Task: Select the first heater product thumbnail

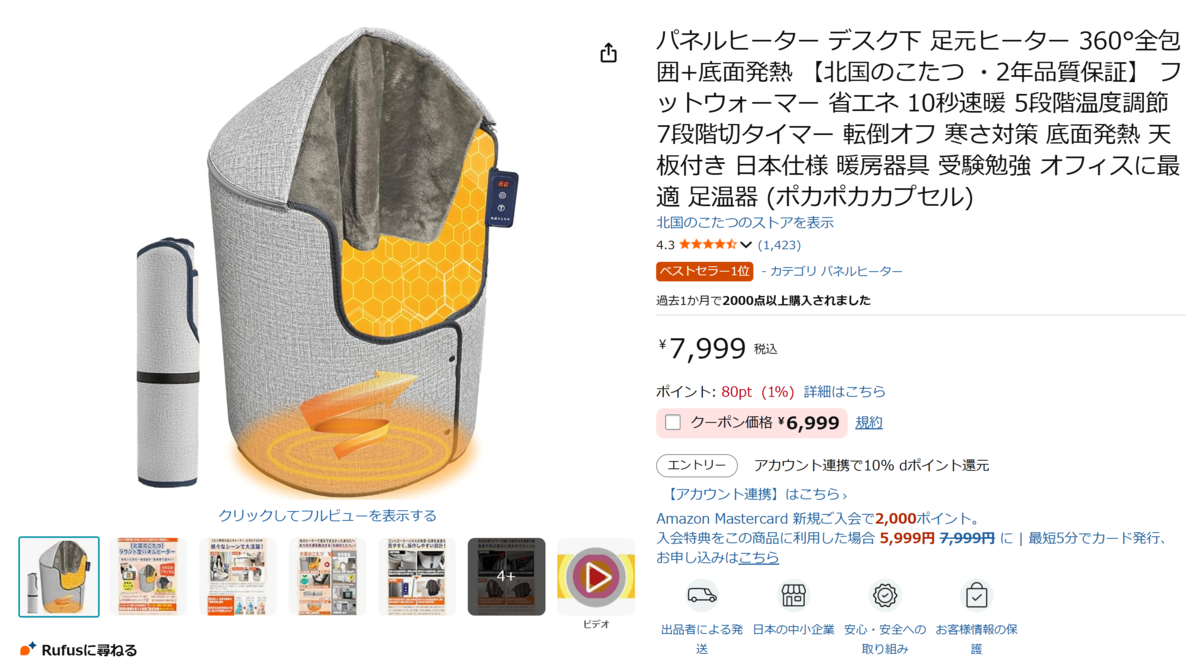Action: (59, 577)
